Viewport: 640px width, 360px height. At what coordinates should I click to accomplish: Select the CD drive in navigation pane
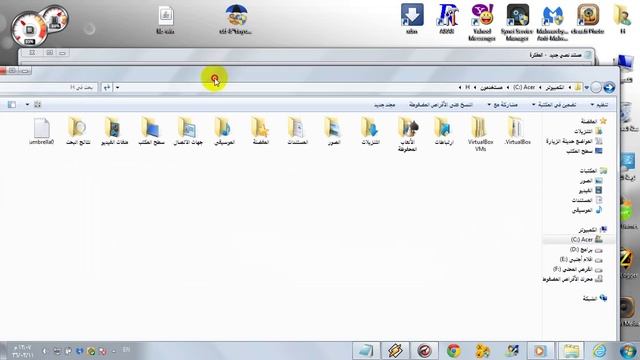point(572,279)
